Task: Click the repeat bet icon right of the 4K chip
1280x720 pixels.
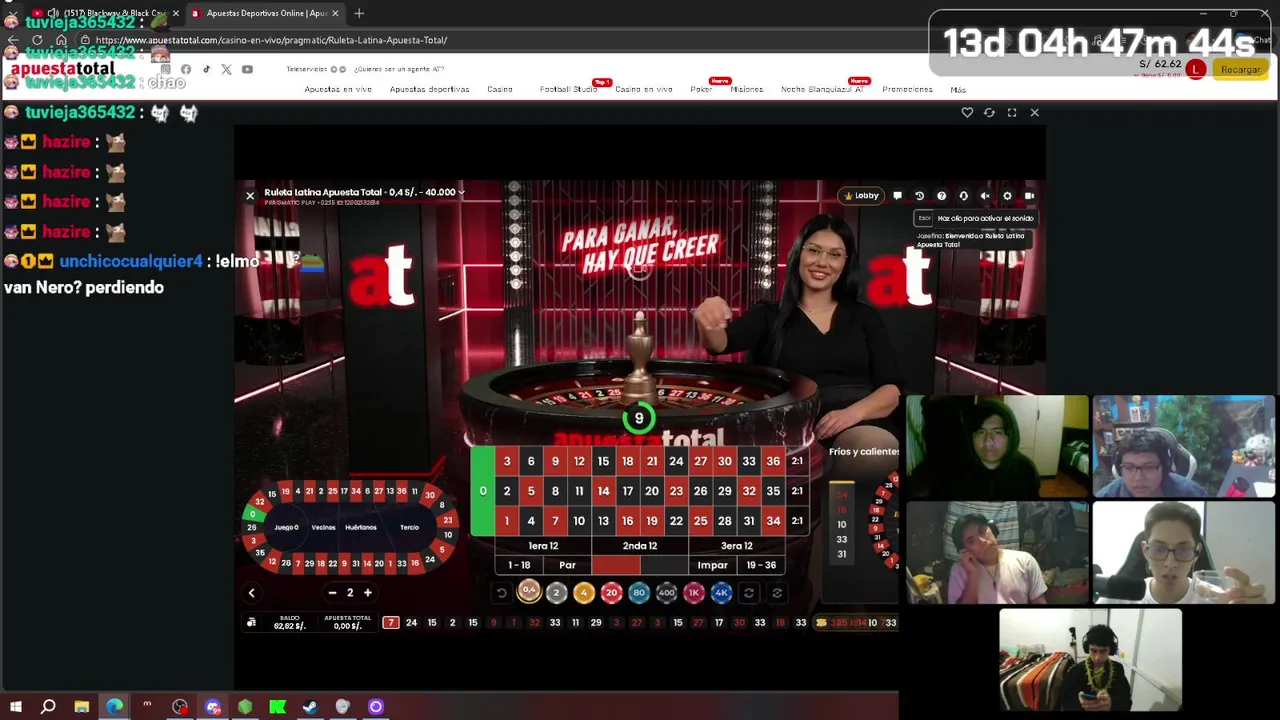Action: (748, 593)
